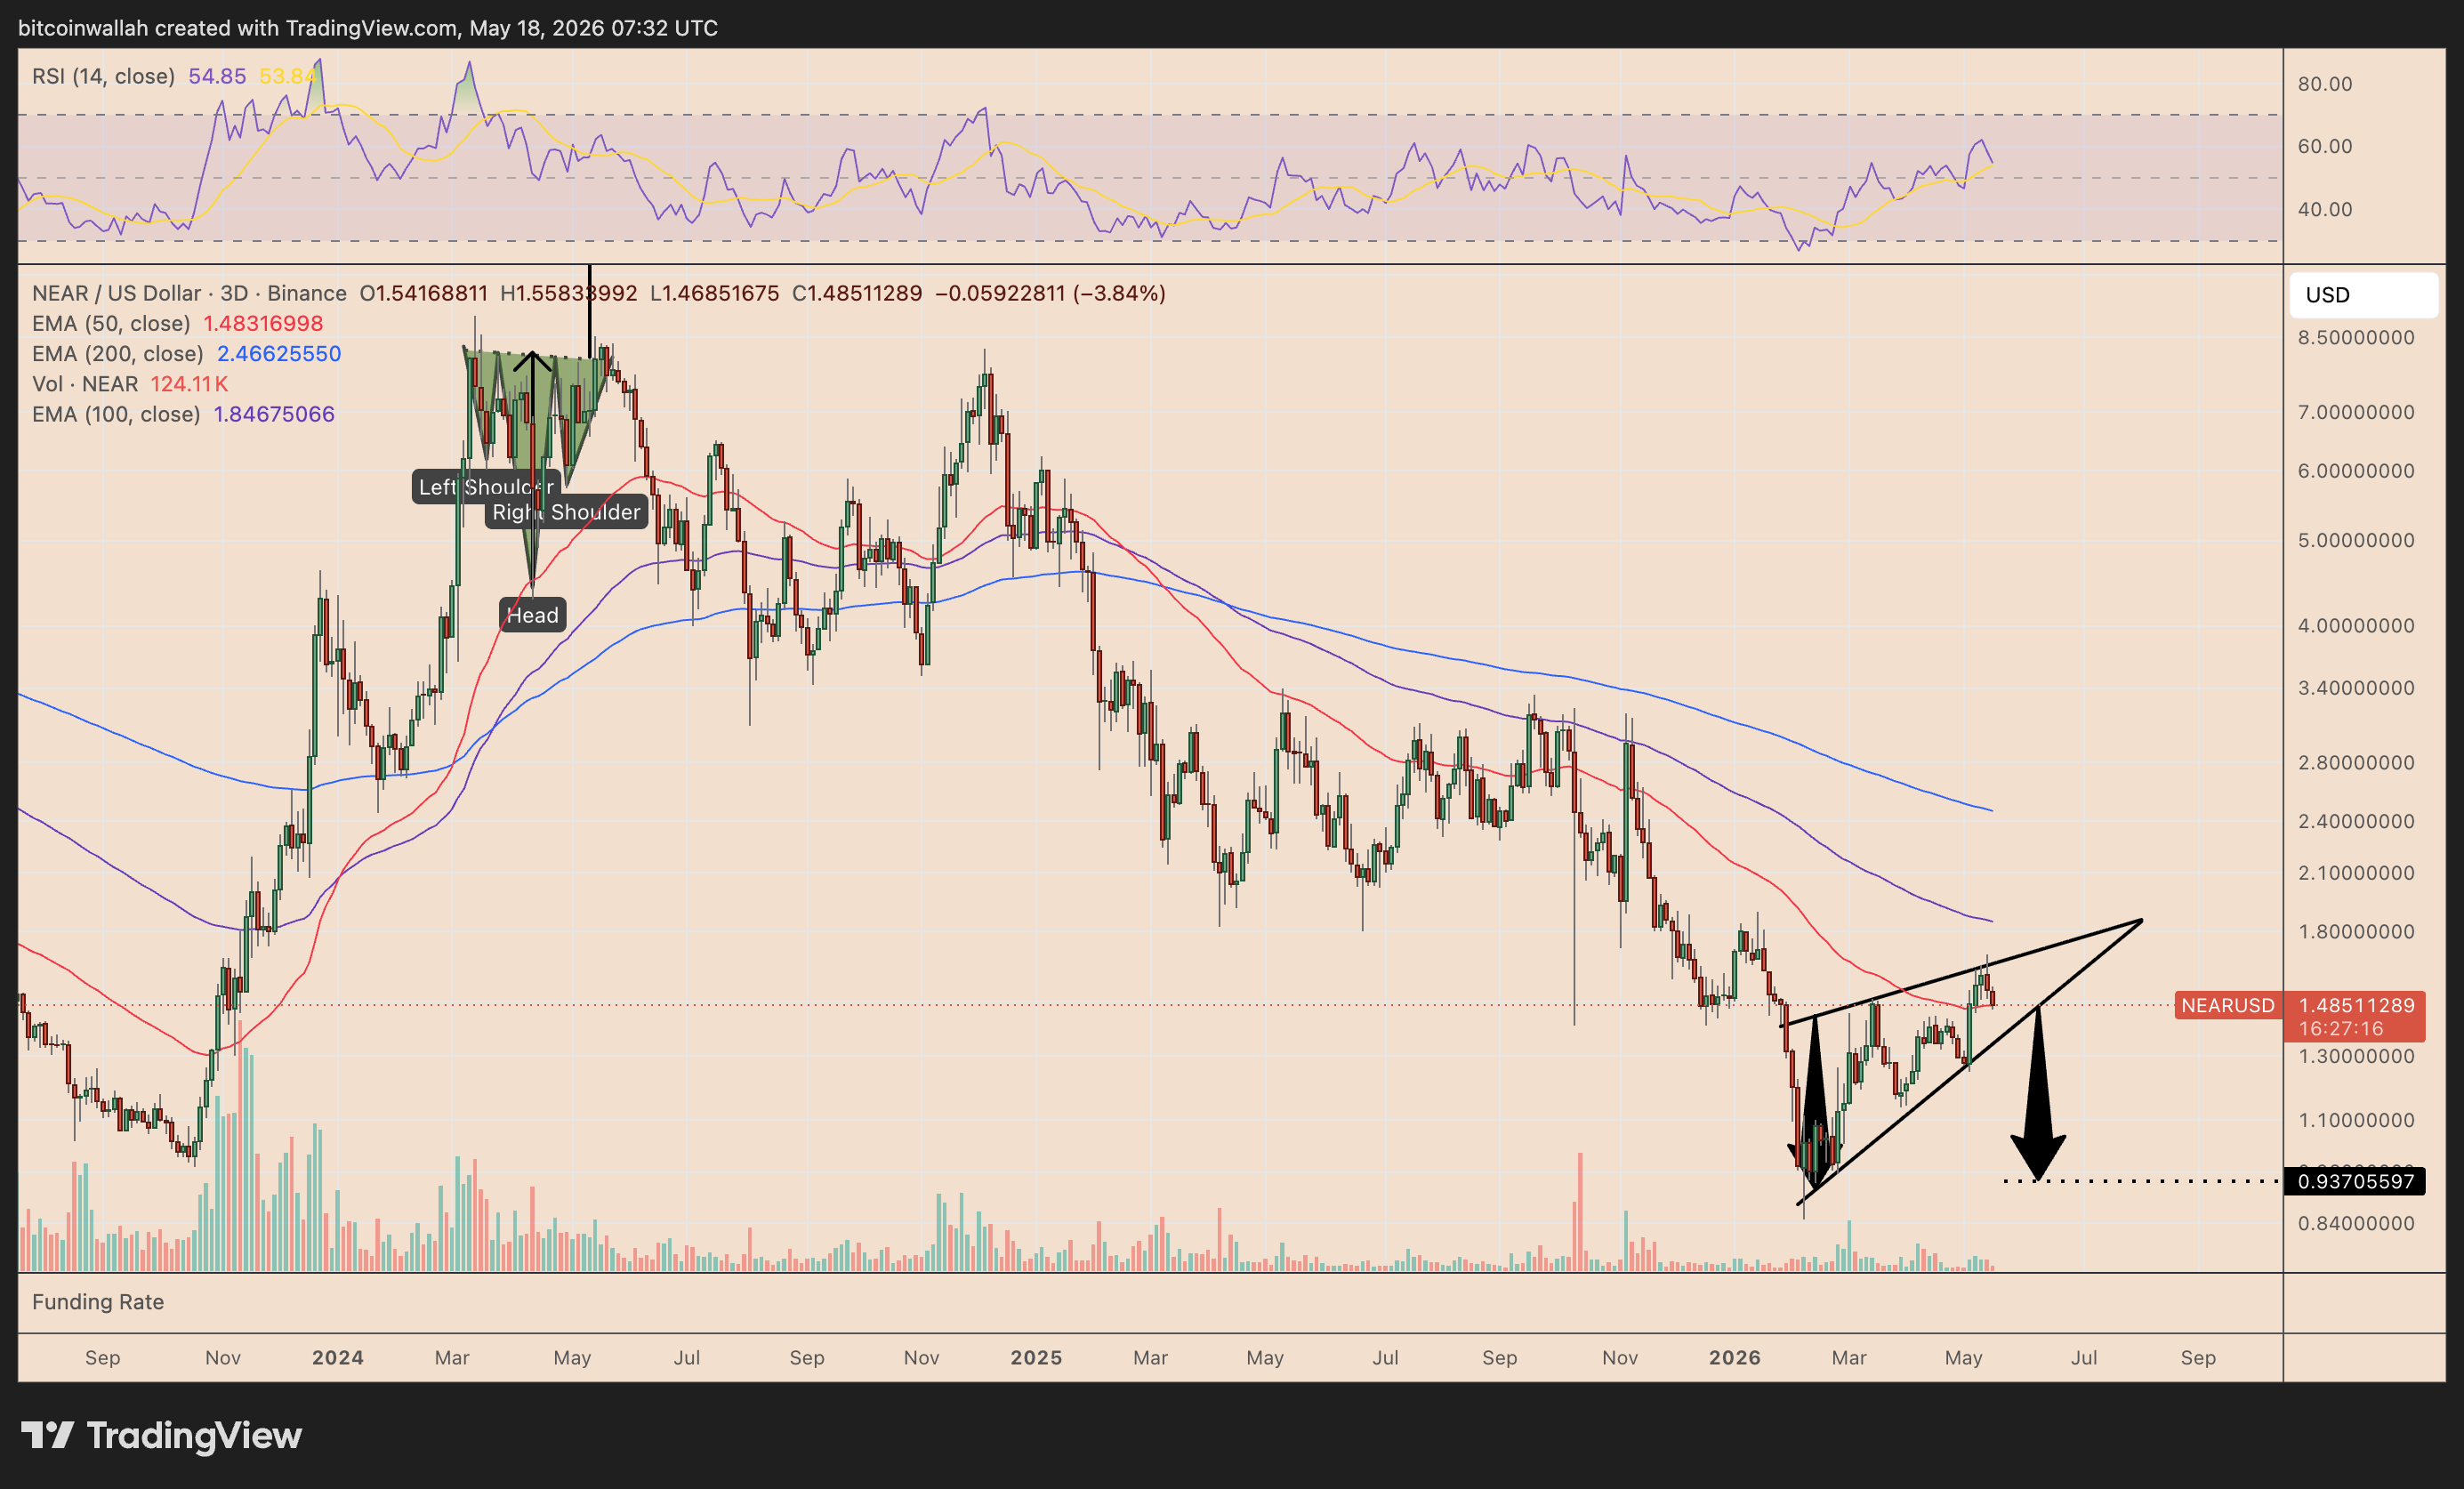Click the RSI value 54.85 reading

(x=217, y=76)
